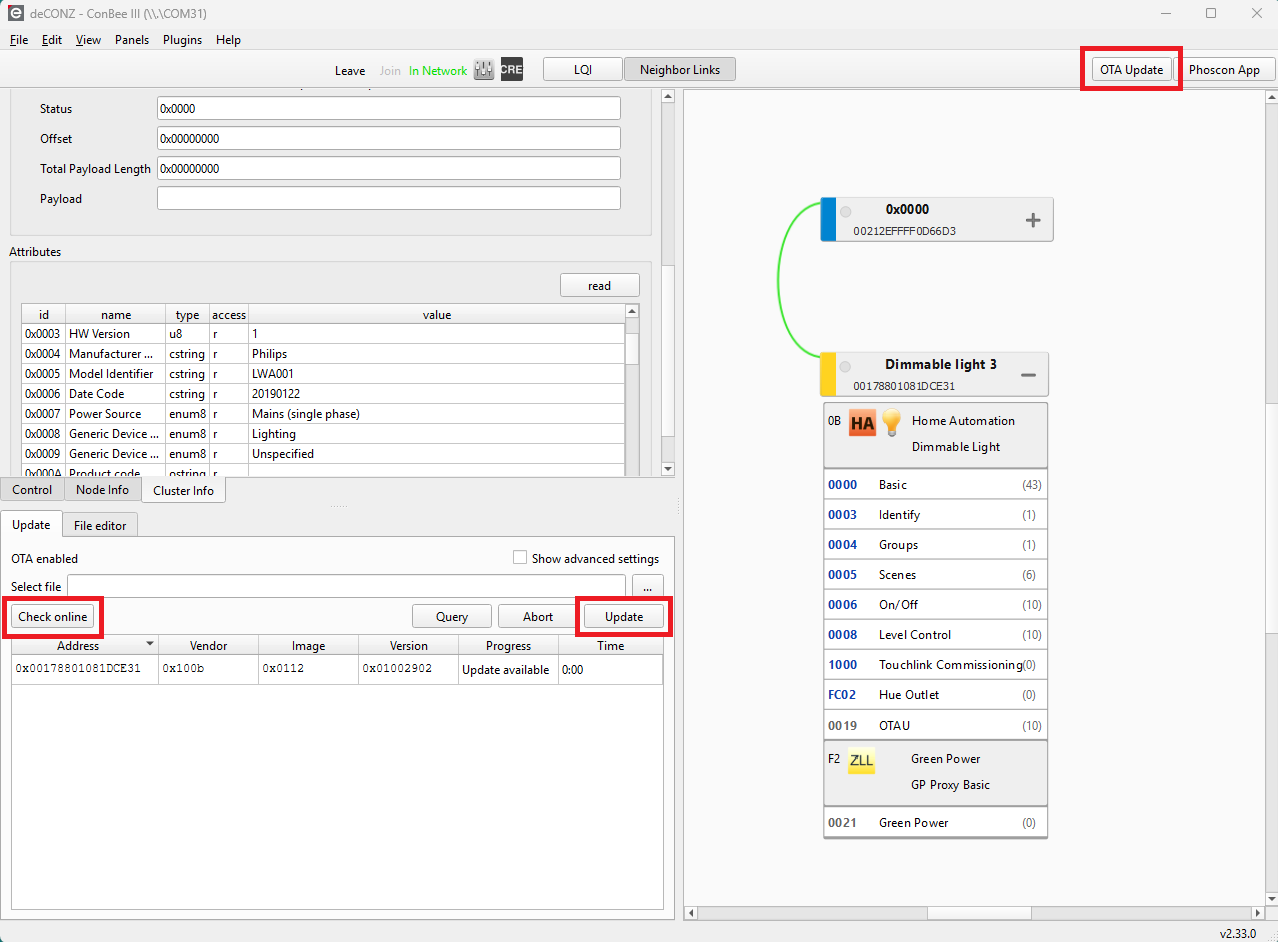The width and height of the screenshot is (1278, 942).
Task: Click the orange HA Home Automation icon
Action: tap(861, 423)
